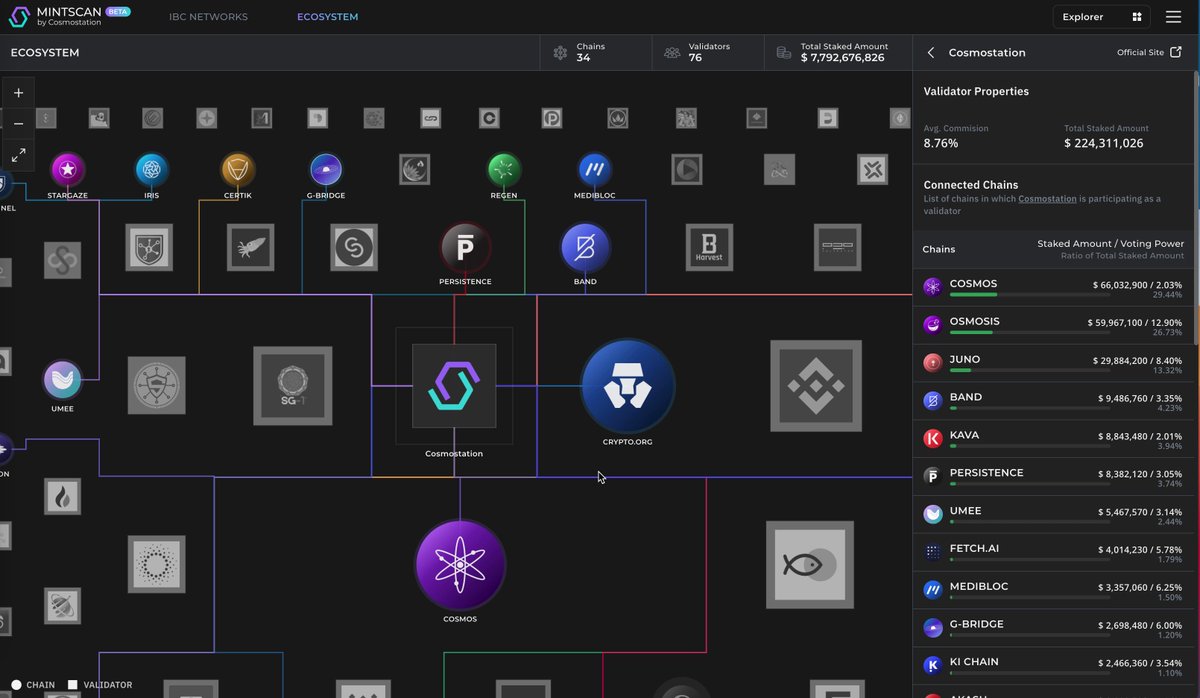1200x698 pixels.
Task: Go back from Cosmostation panel
Action: [931, 53]
